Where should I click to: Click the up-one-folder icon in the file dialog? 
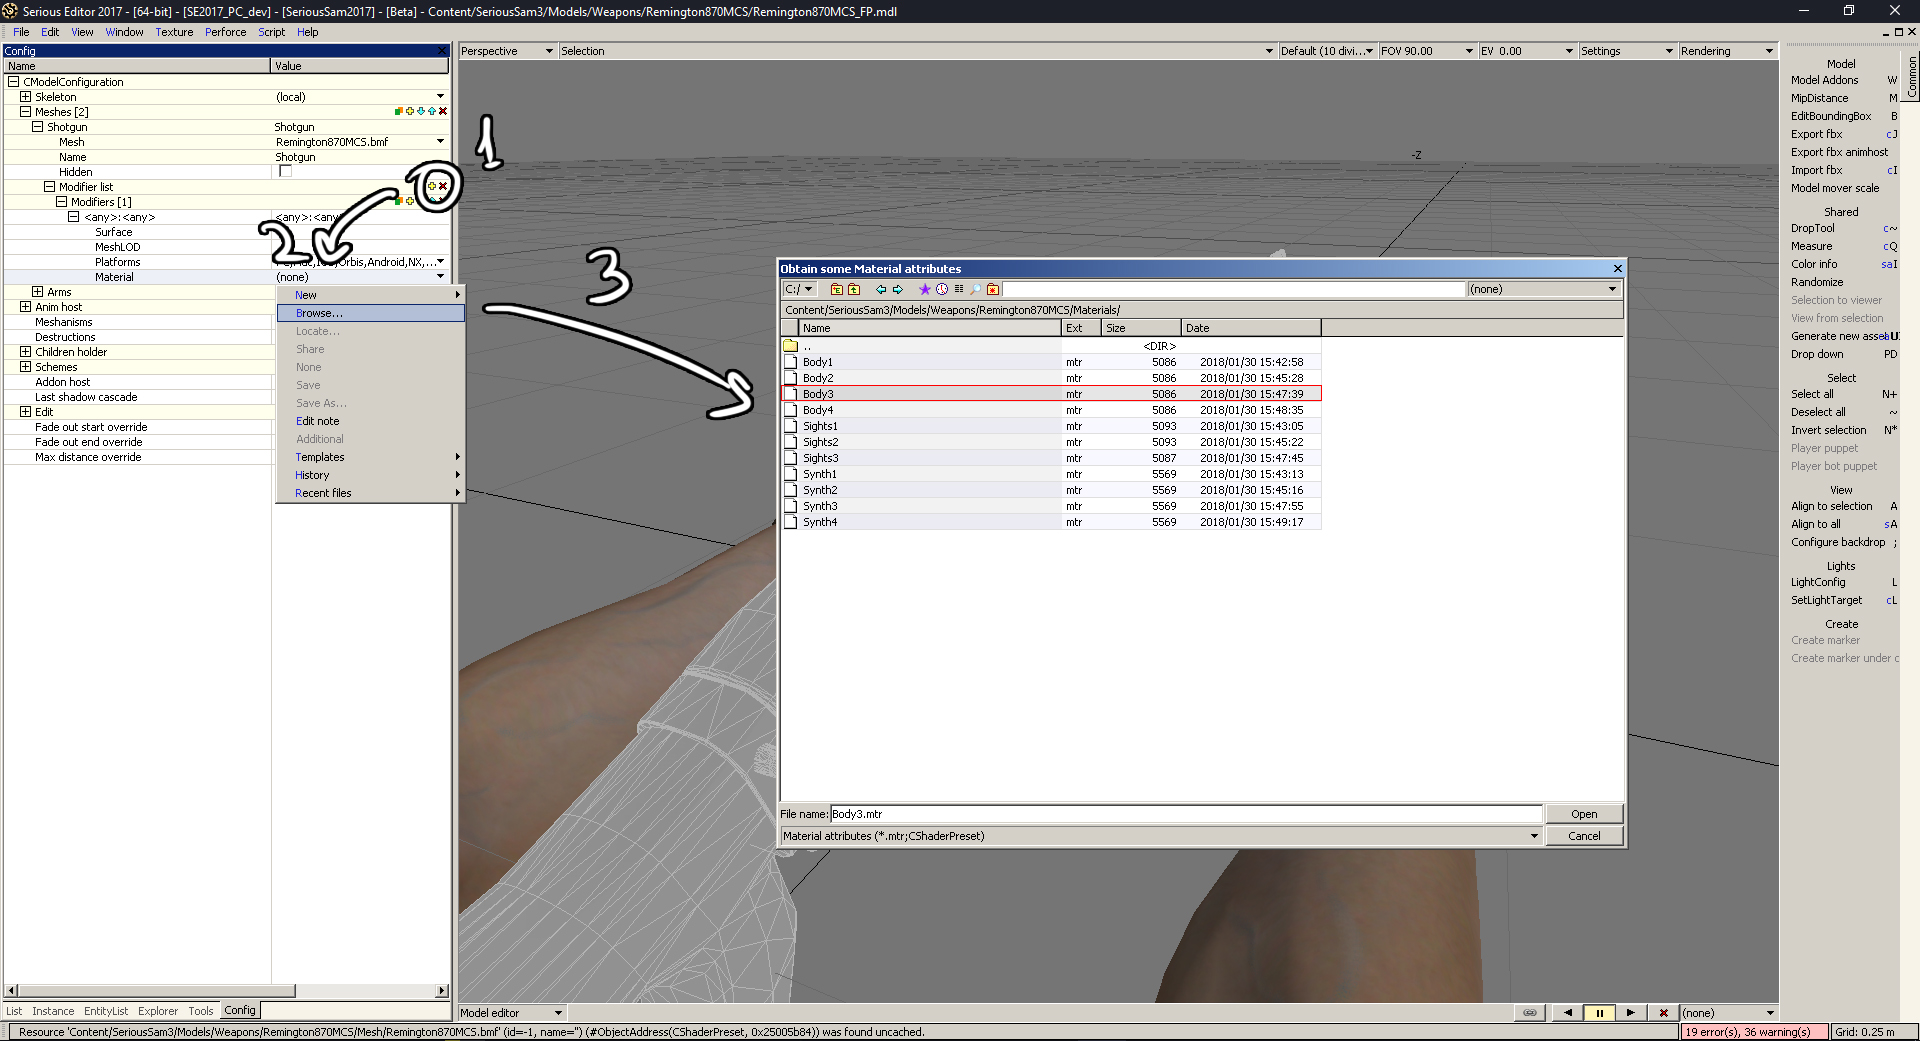854,289
